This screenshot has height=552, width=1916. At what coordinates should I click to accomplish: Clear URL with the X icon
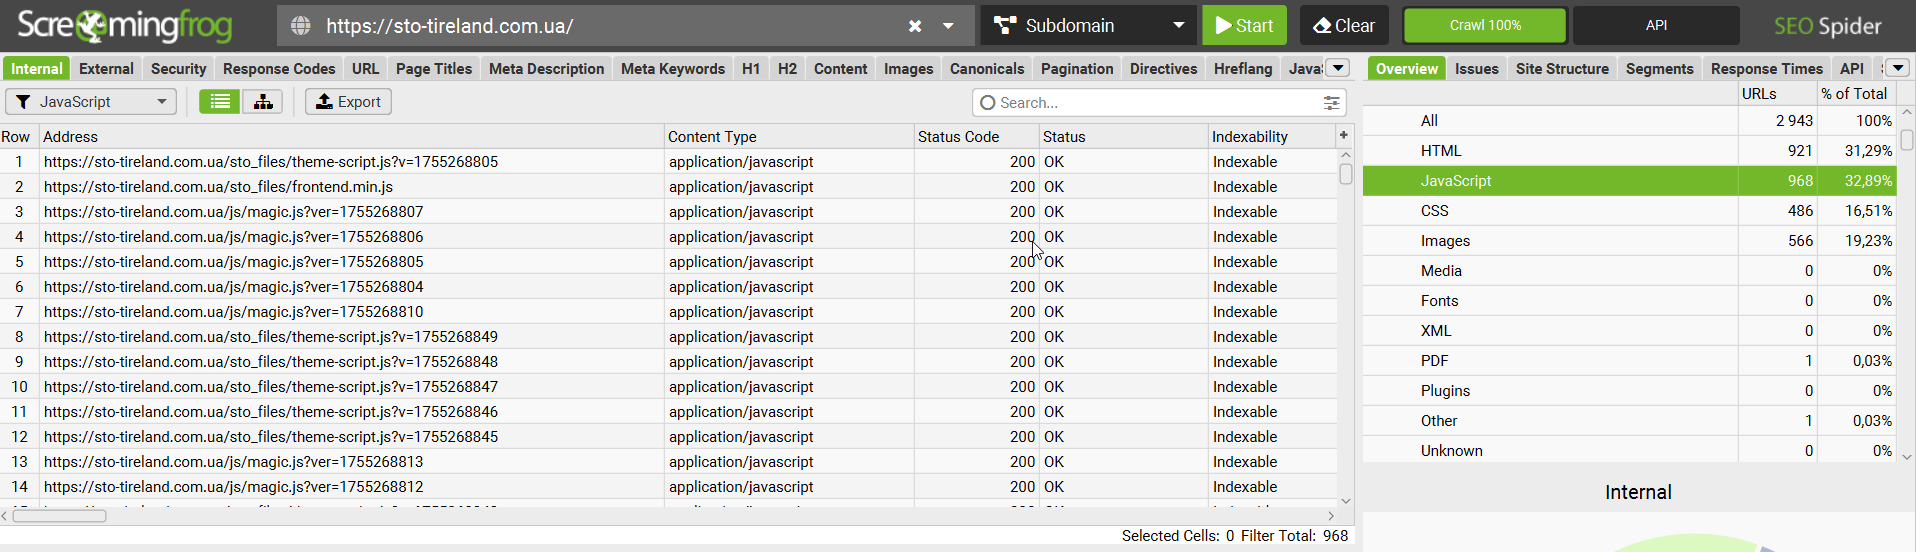(914, 26)
